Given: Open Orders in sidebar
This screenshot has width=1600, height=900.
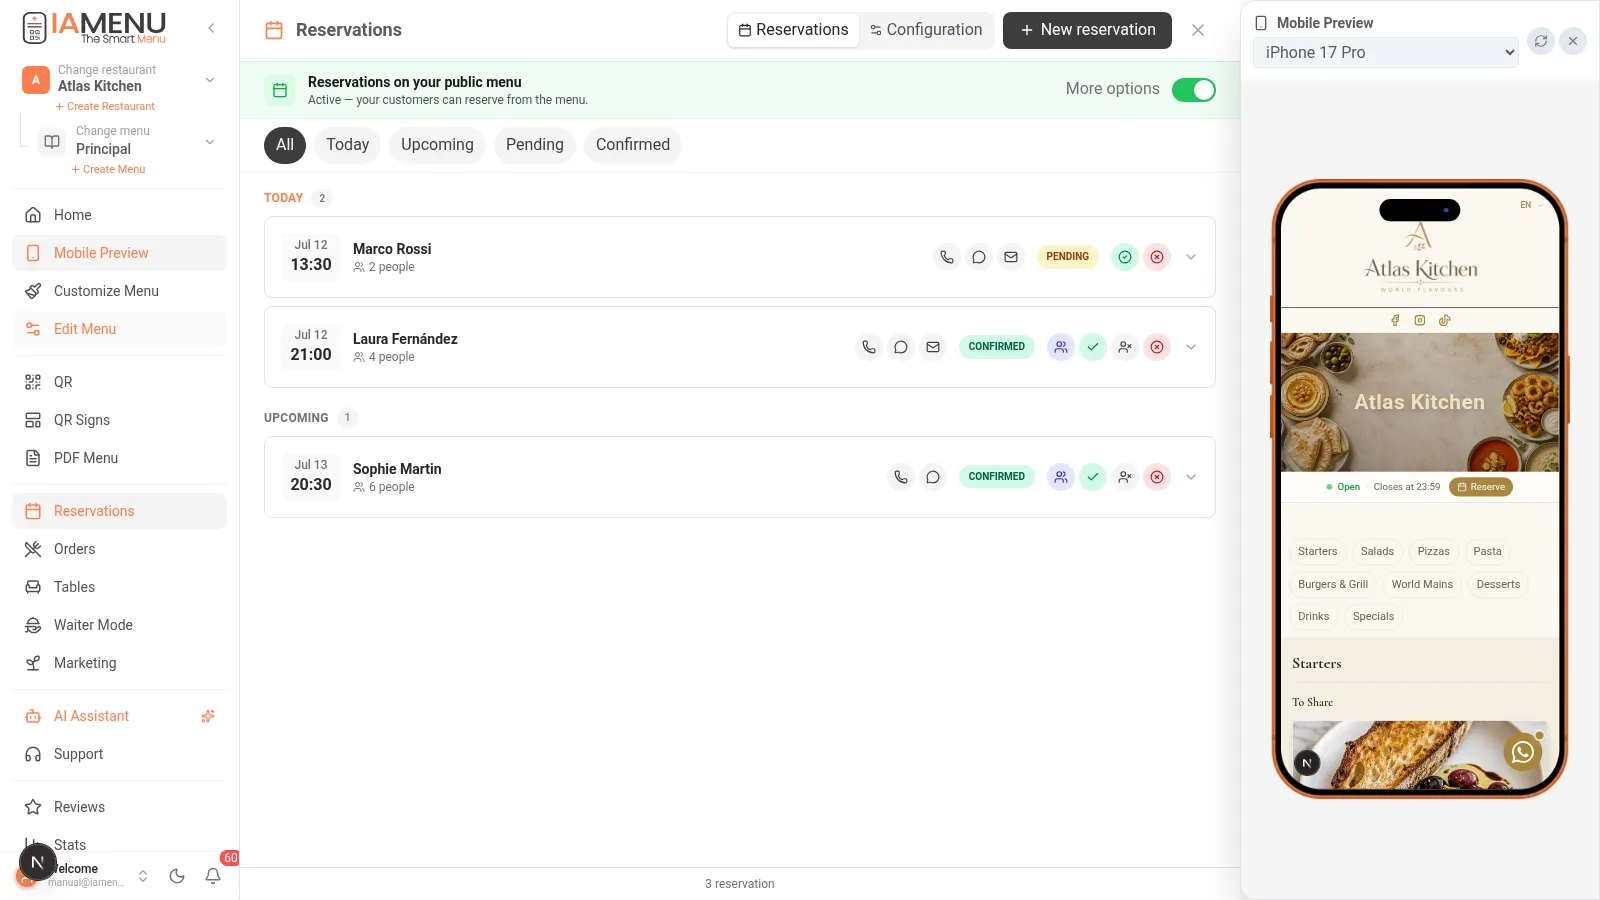Looking at the screenshot, I should (120, 549).
